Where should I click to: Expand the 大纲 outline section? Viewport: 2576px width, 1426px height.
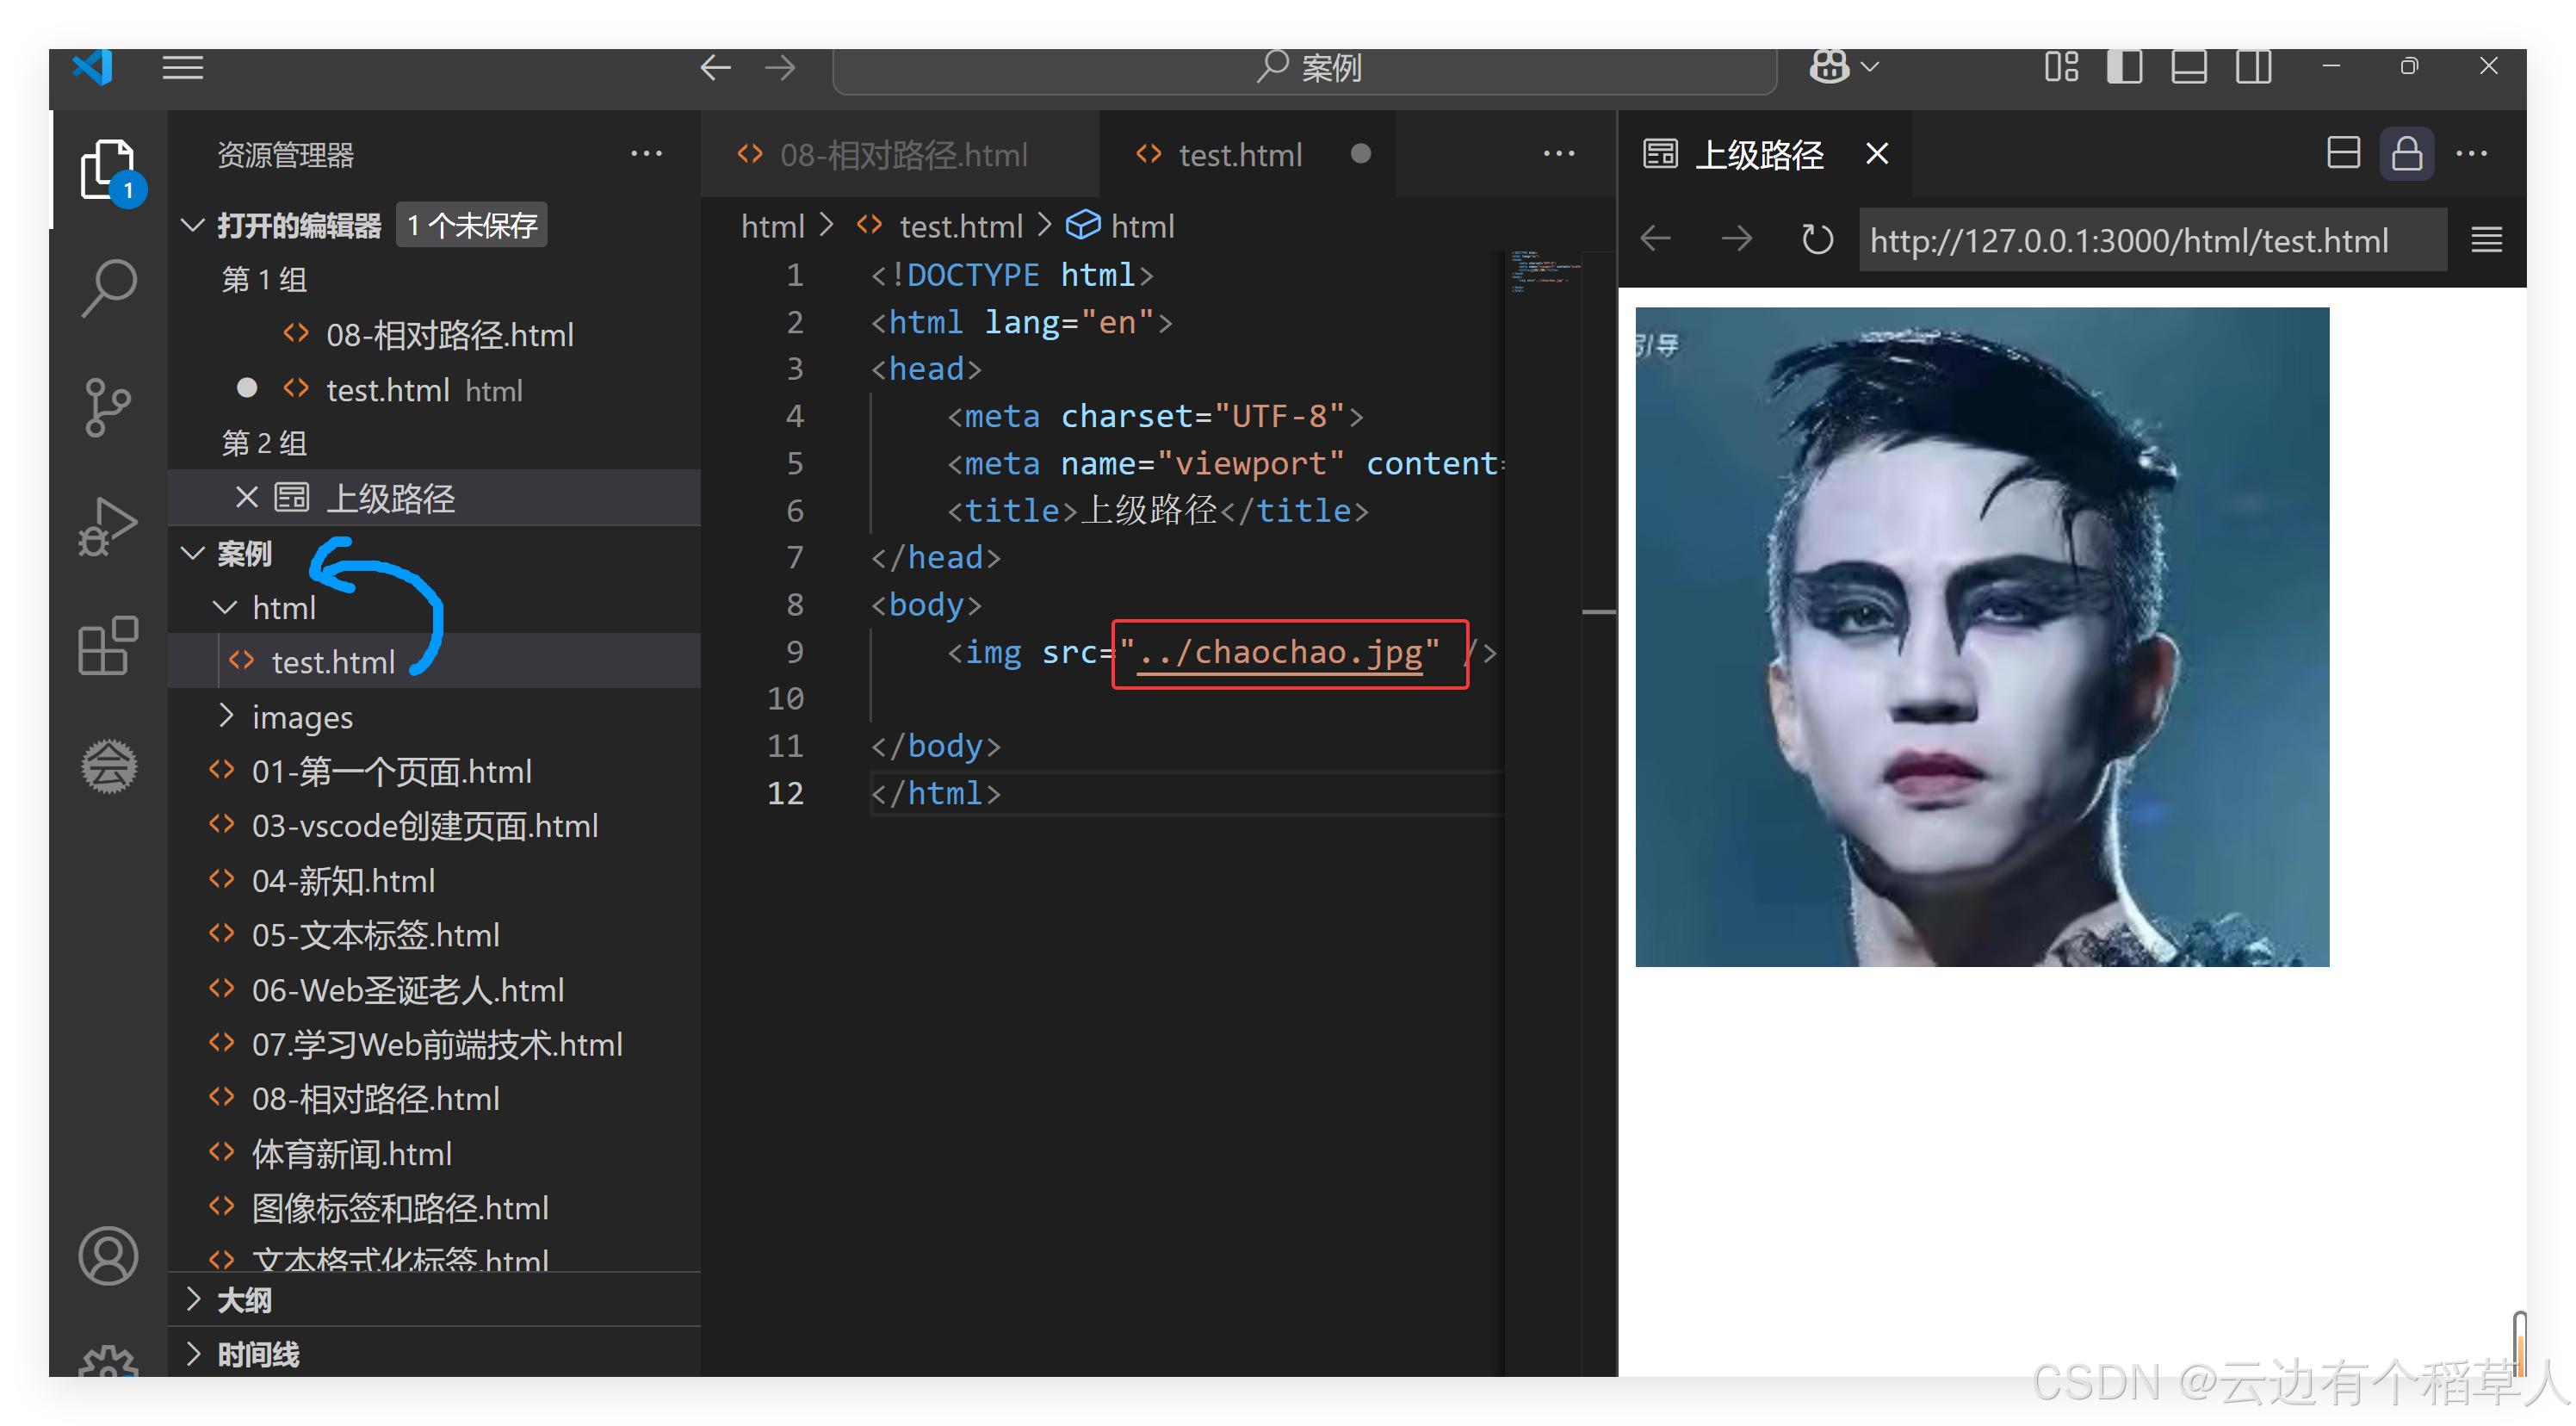243,1300
